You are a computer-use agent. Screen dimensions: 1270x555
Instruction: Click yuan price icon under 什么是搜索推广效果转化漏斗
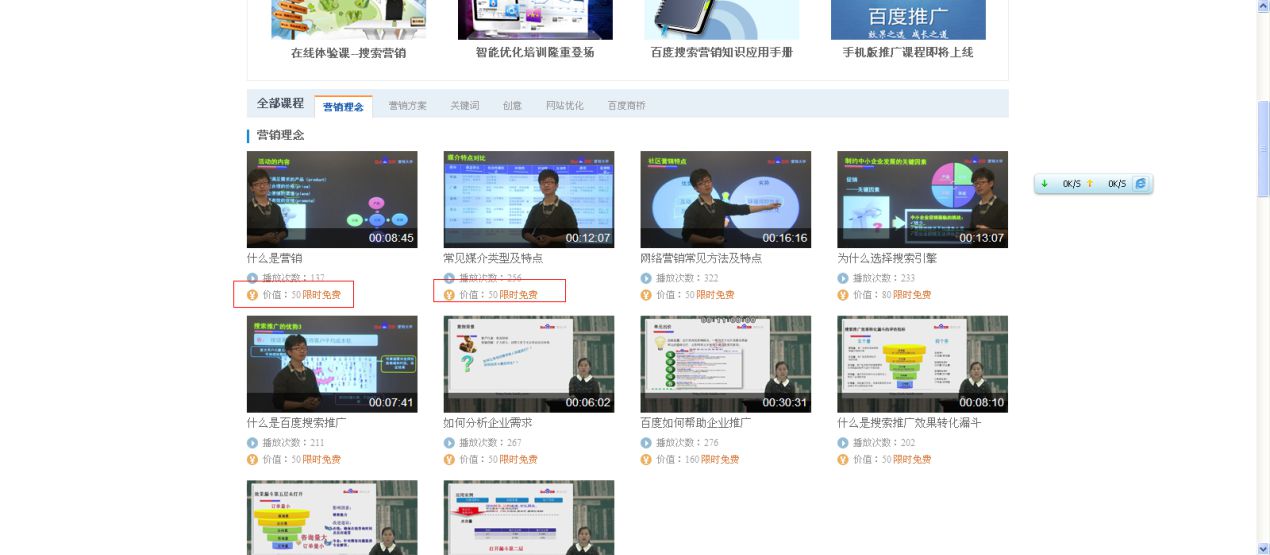pyautogui.click(x=843, y=460)
